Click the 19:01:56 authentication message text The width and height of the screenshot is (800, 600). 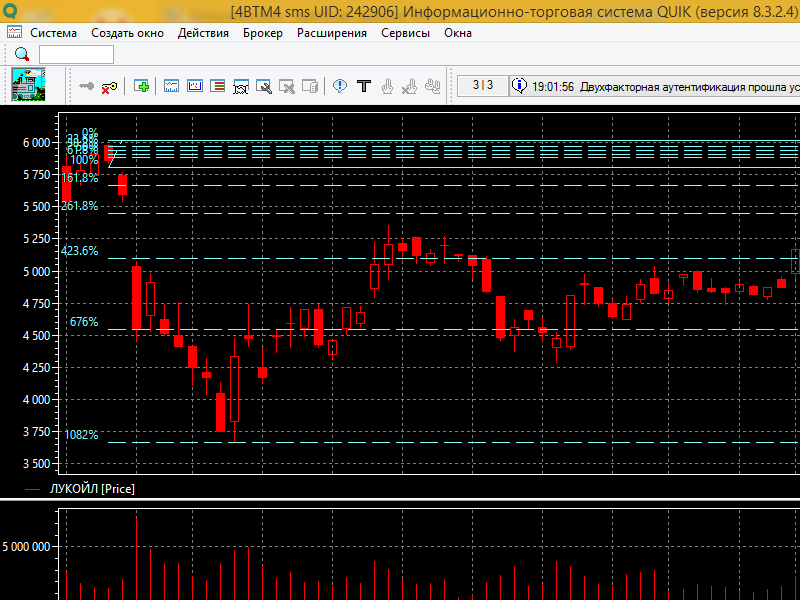(665, 87)
